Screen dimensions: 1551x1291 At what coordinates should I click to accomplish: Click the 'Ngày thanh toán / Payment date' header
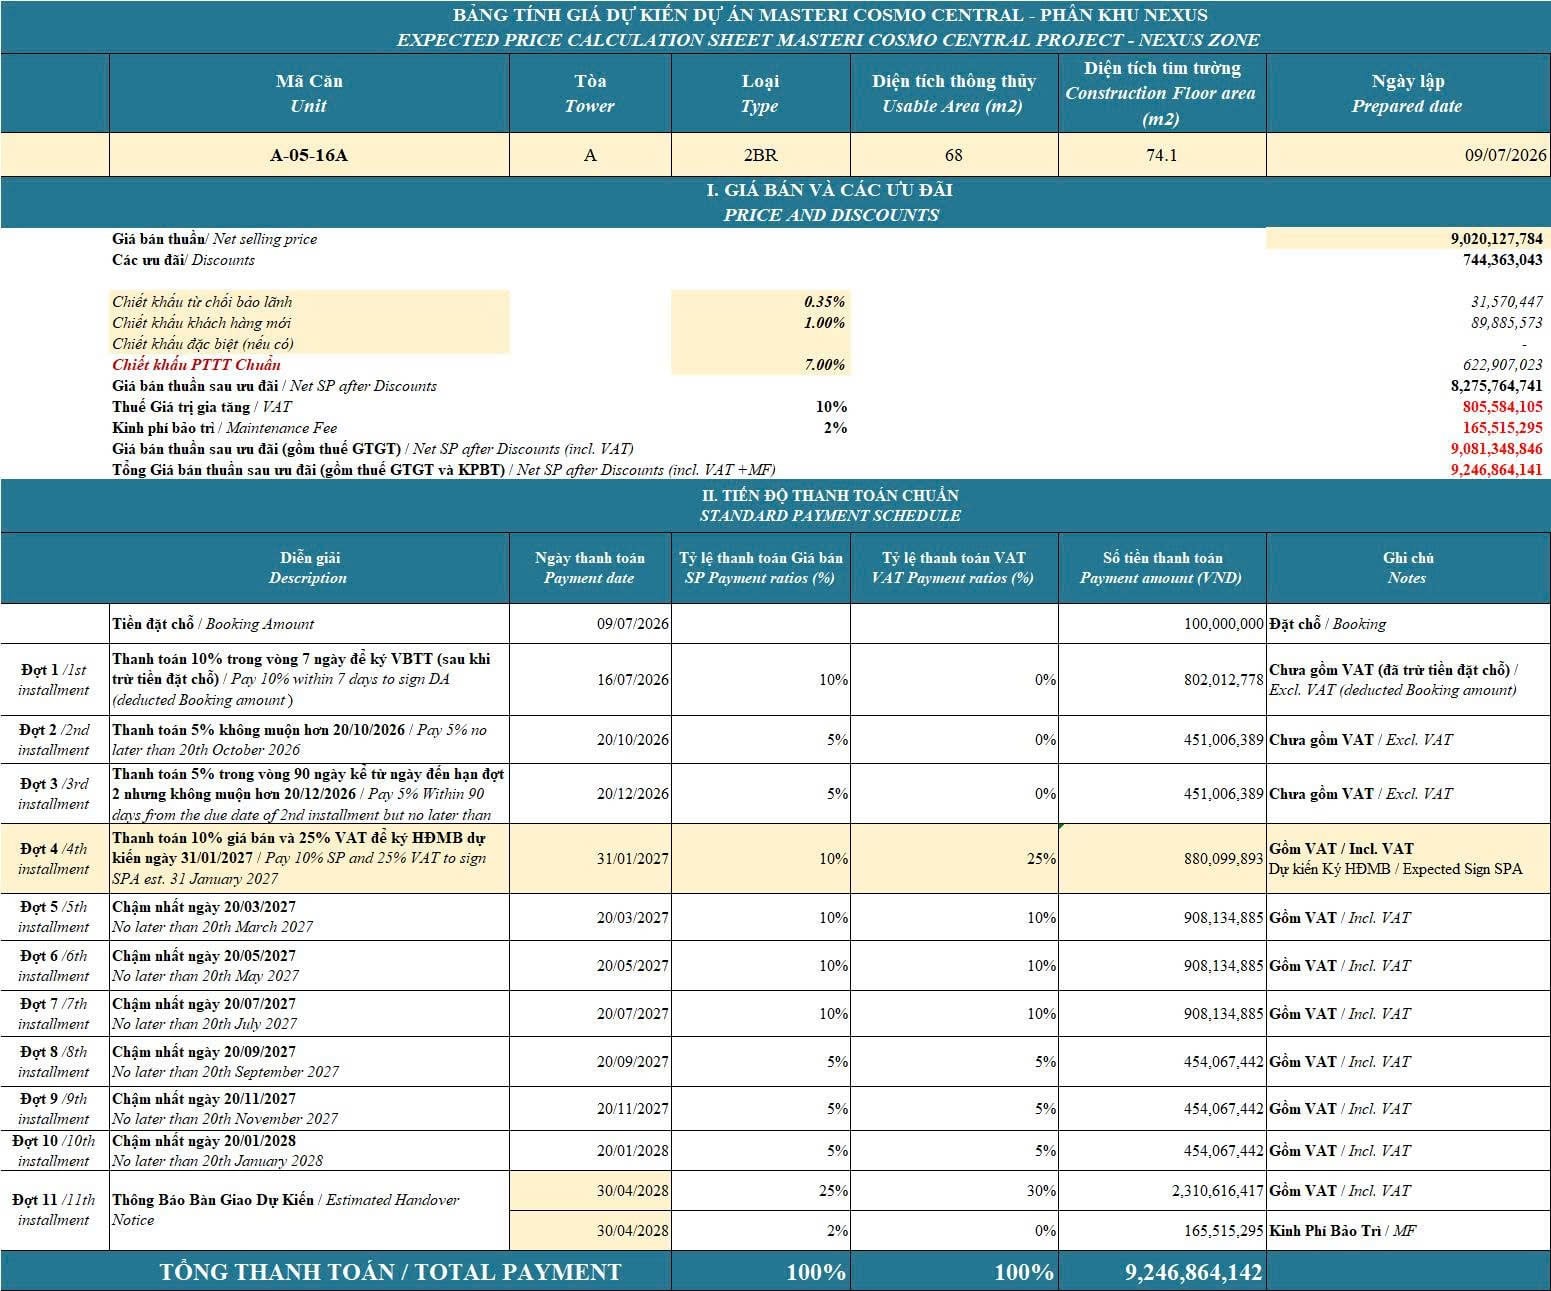(590, 568)
